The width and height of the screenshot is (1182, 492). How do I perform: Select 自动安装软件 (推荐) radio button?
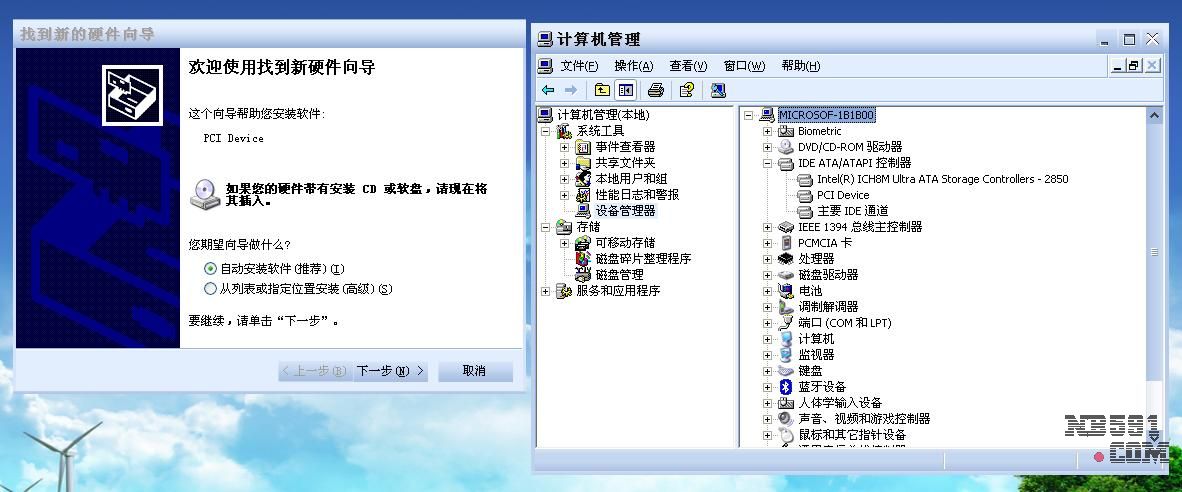[210, 269]
